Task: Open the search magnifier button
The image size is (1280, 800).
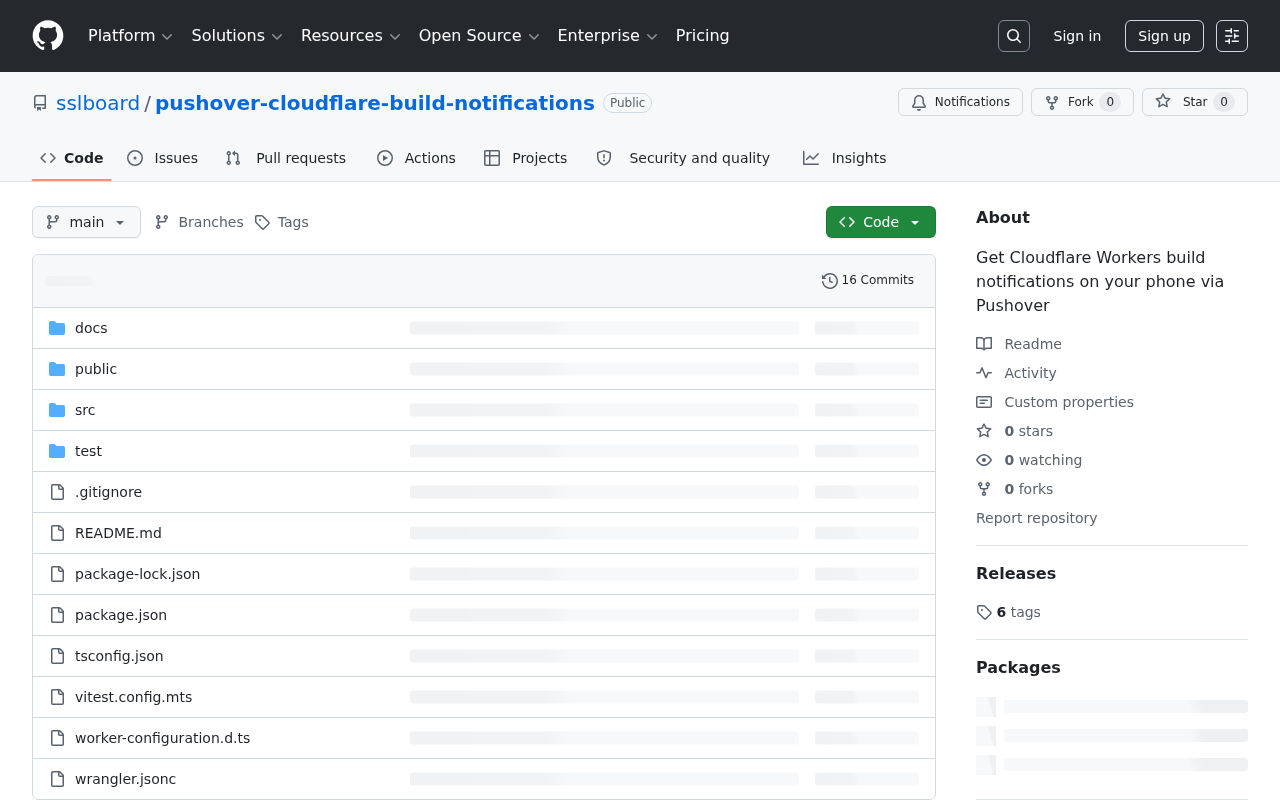Action: (x=1014, y=36)
